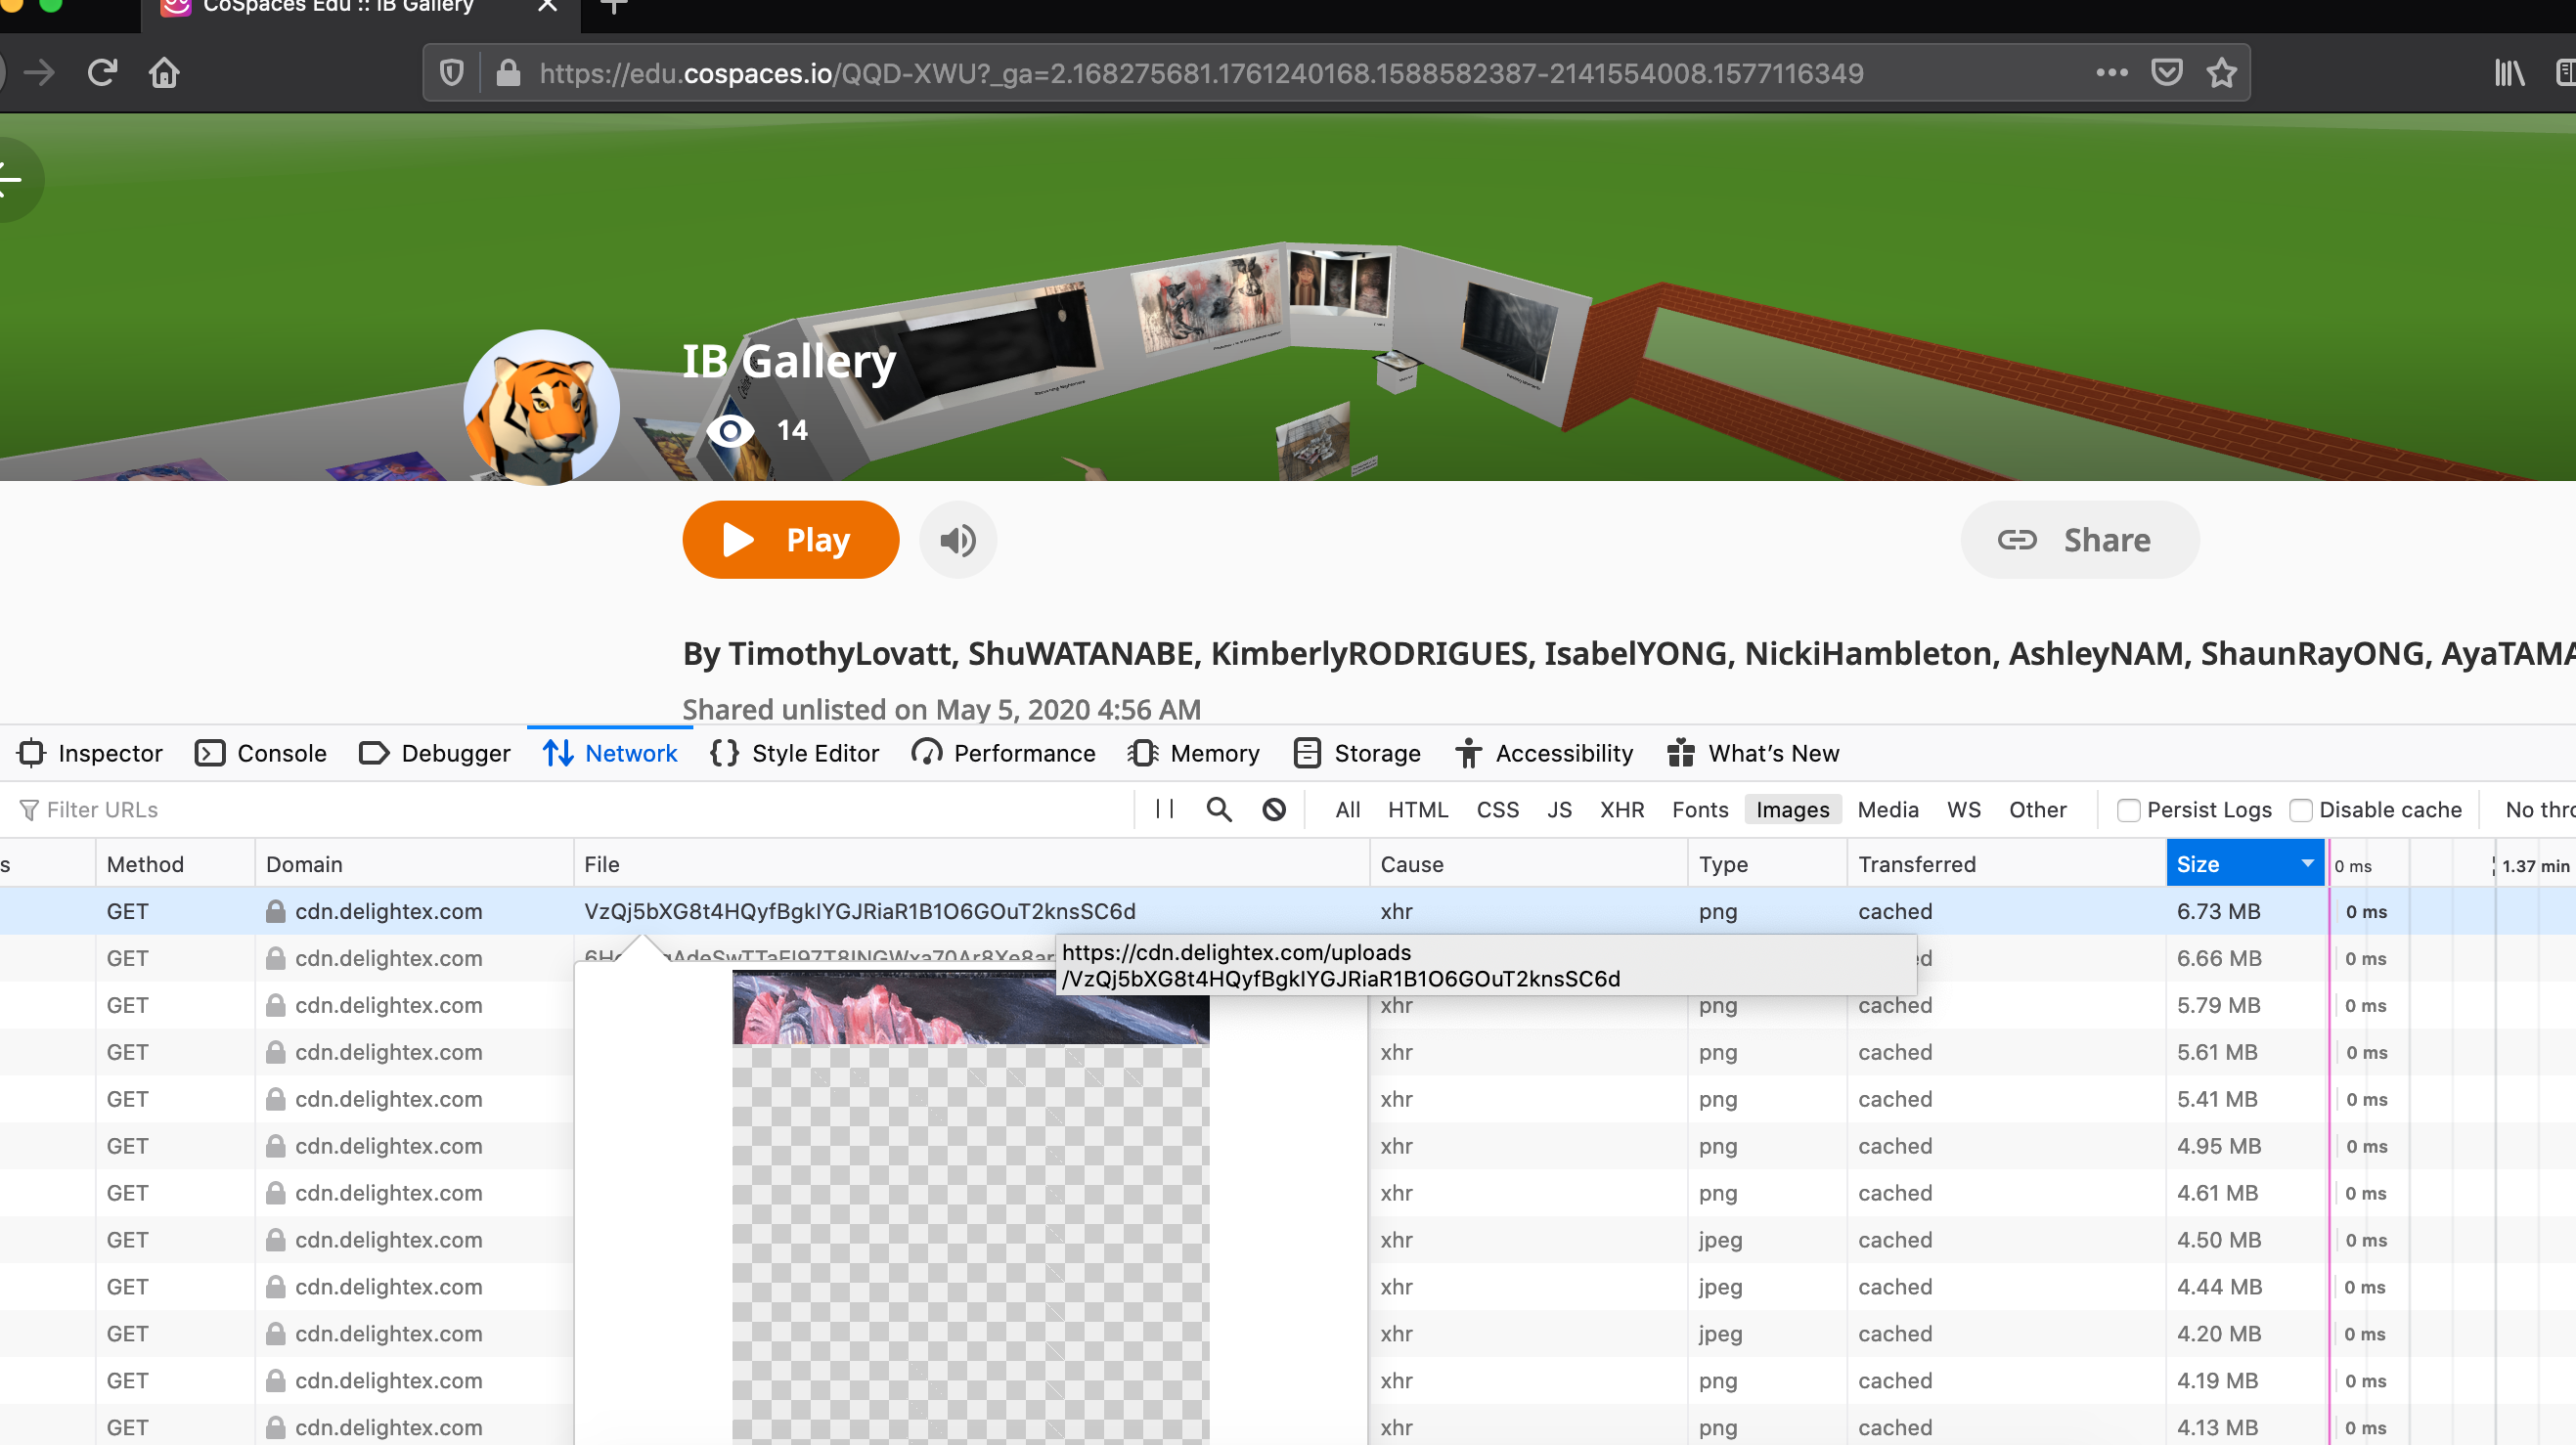The width and height of the screenshot is (2576, 1445).
Task: Filter requests by All
Action: click(1347, 809)
